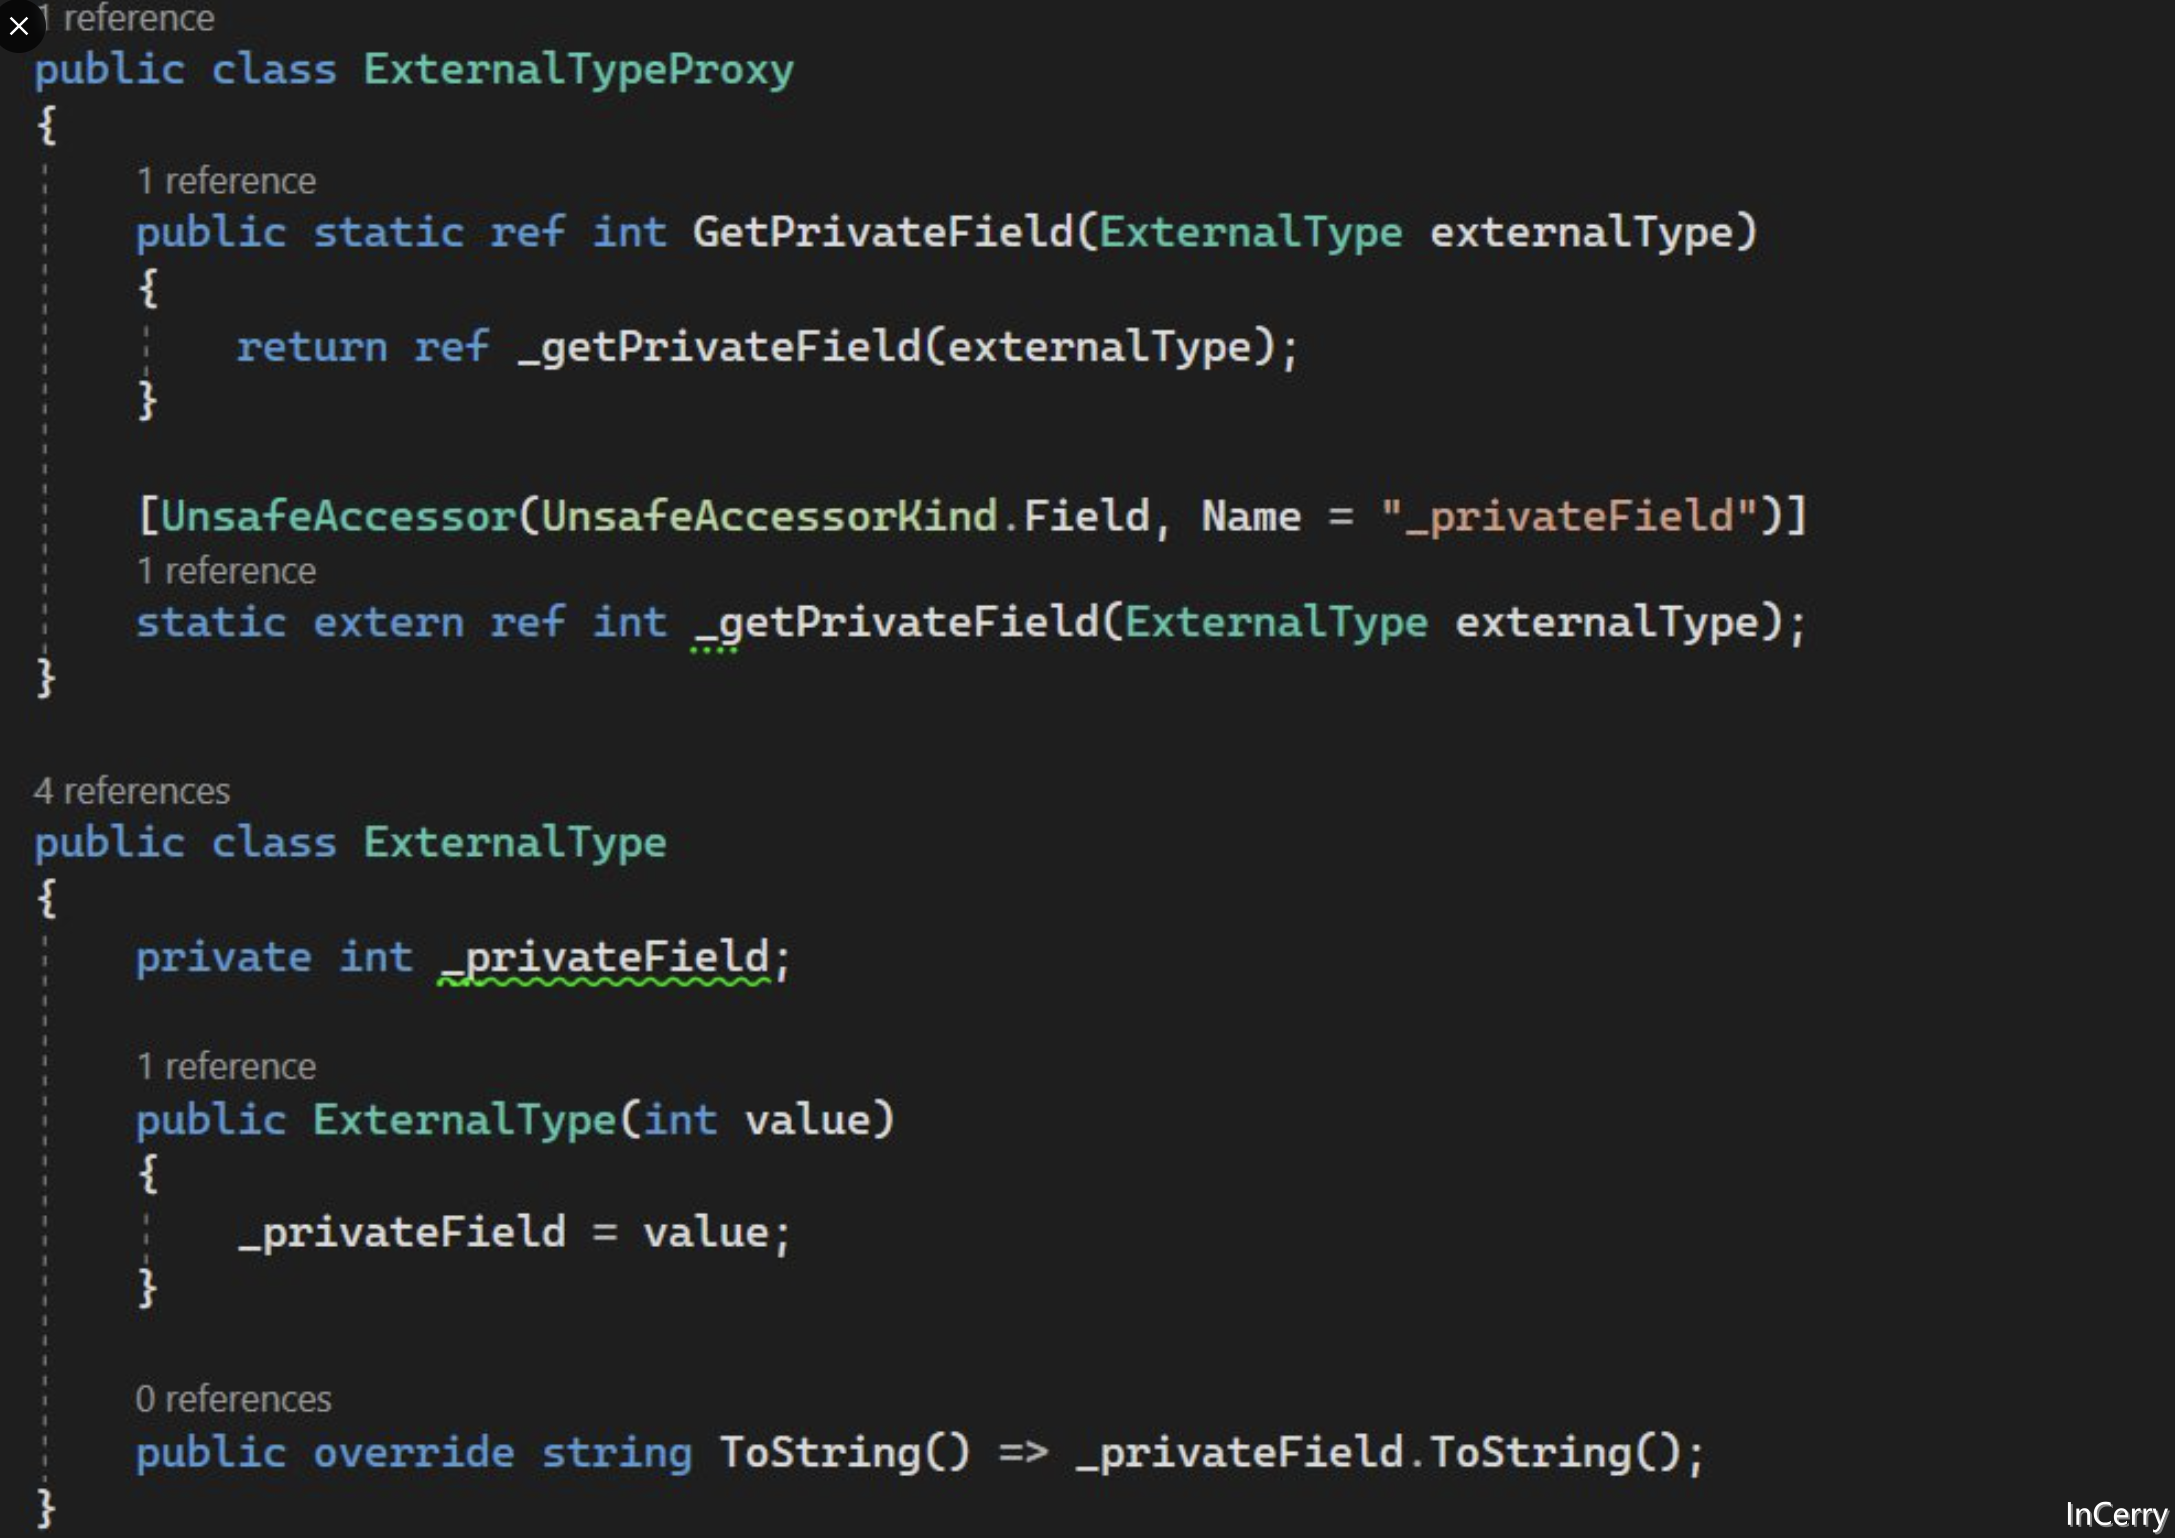Open the '1 reference' lens above GetPrivateField method

point(226,181)
